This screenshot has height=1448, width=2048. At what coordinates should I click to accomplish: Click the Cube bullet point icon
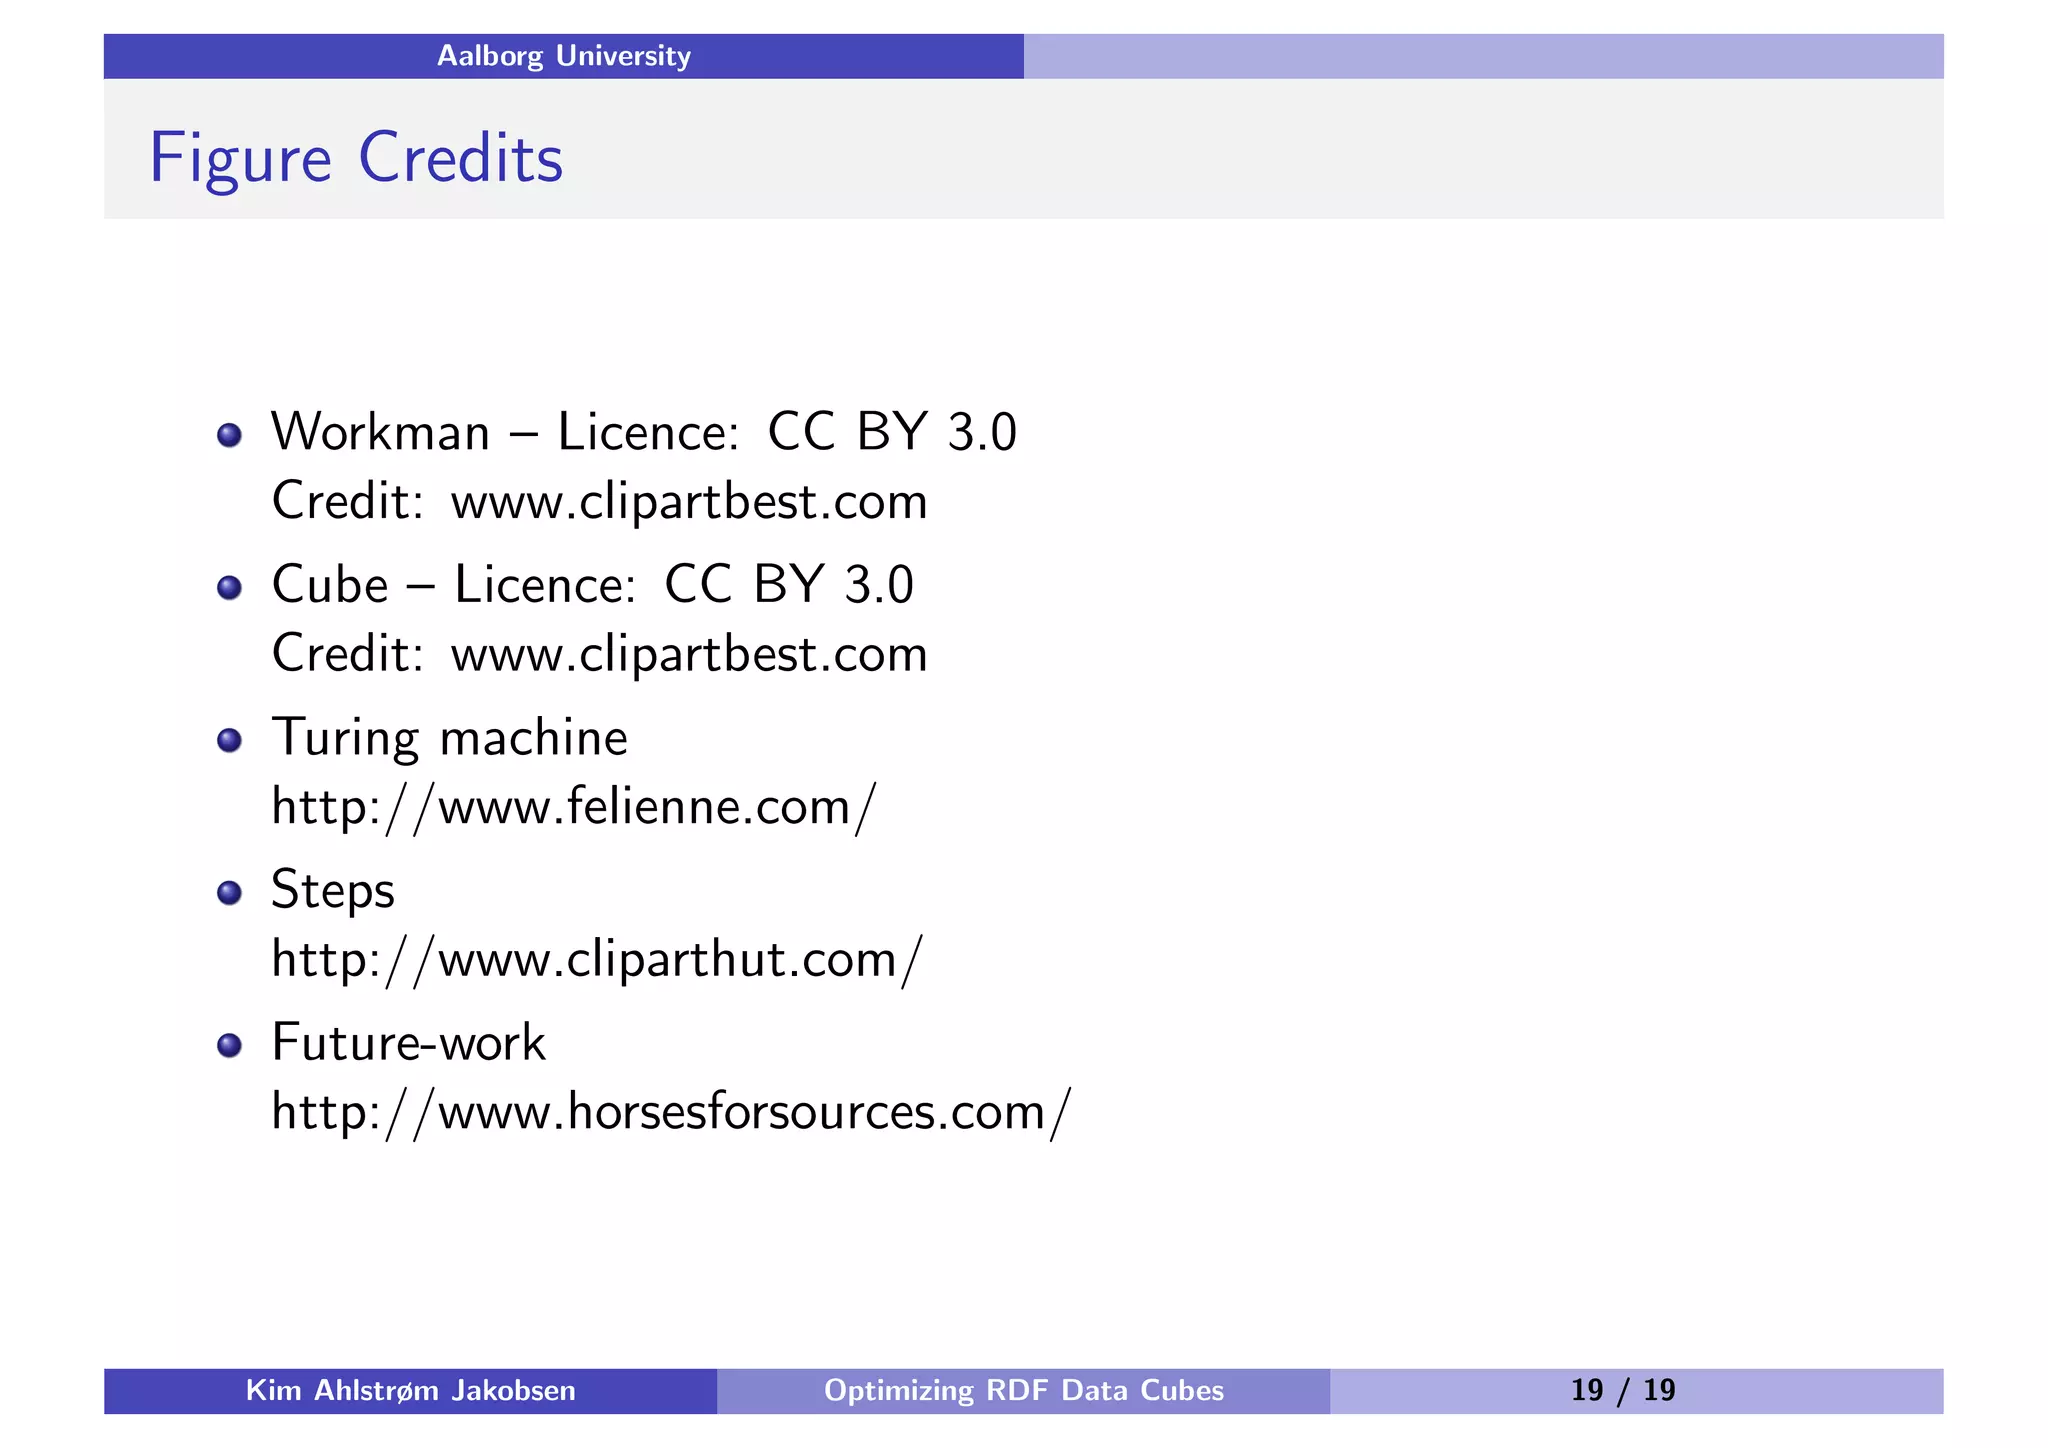[229, 587]
